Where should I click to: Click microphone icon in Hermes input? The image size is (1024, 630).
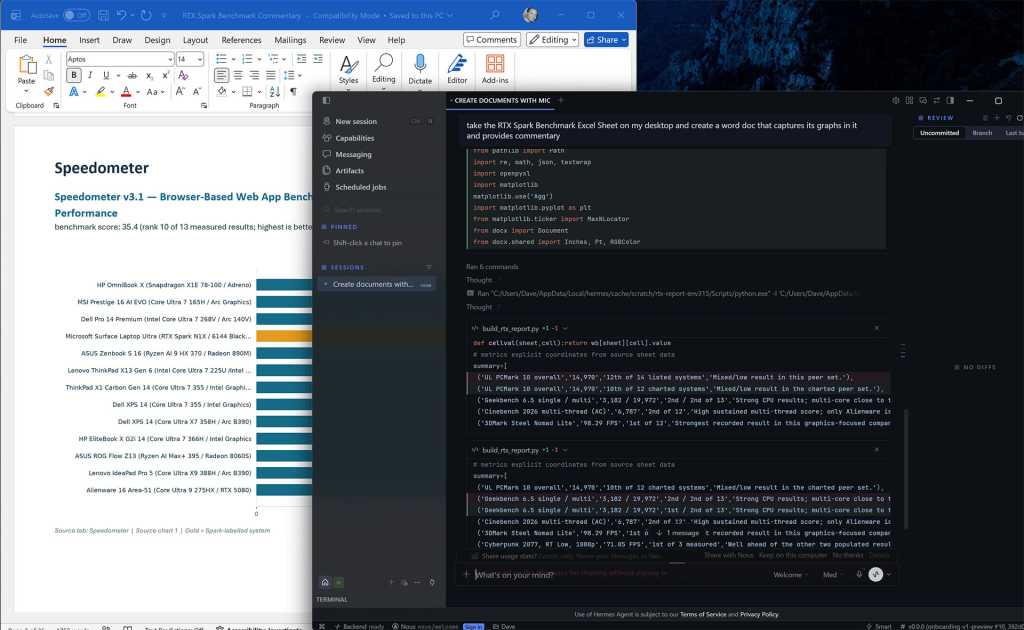coord(859,575)
